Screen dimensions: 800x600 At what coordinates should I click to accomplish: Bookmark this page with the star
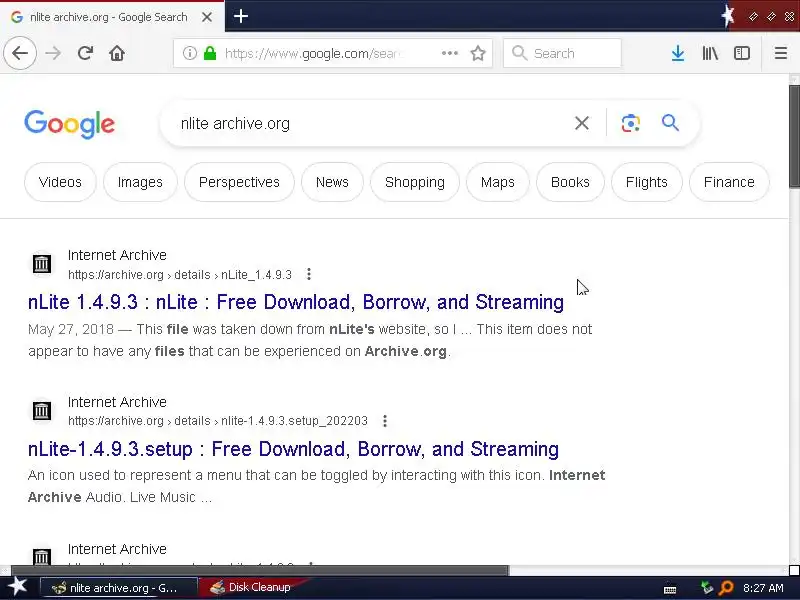point(478,53)
